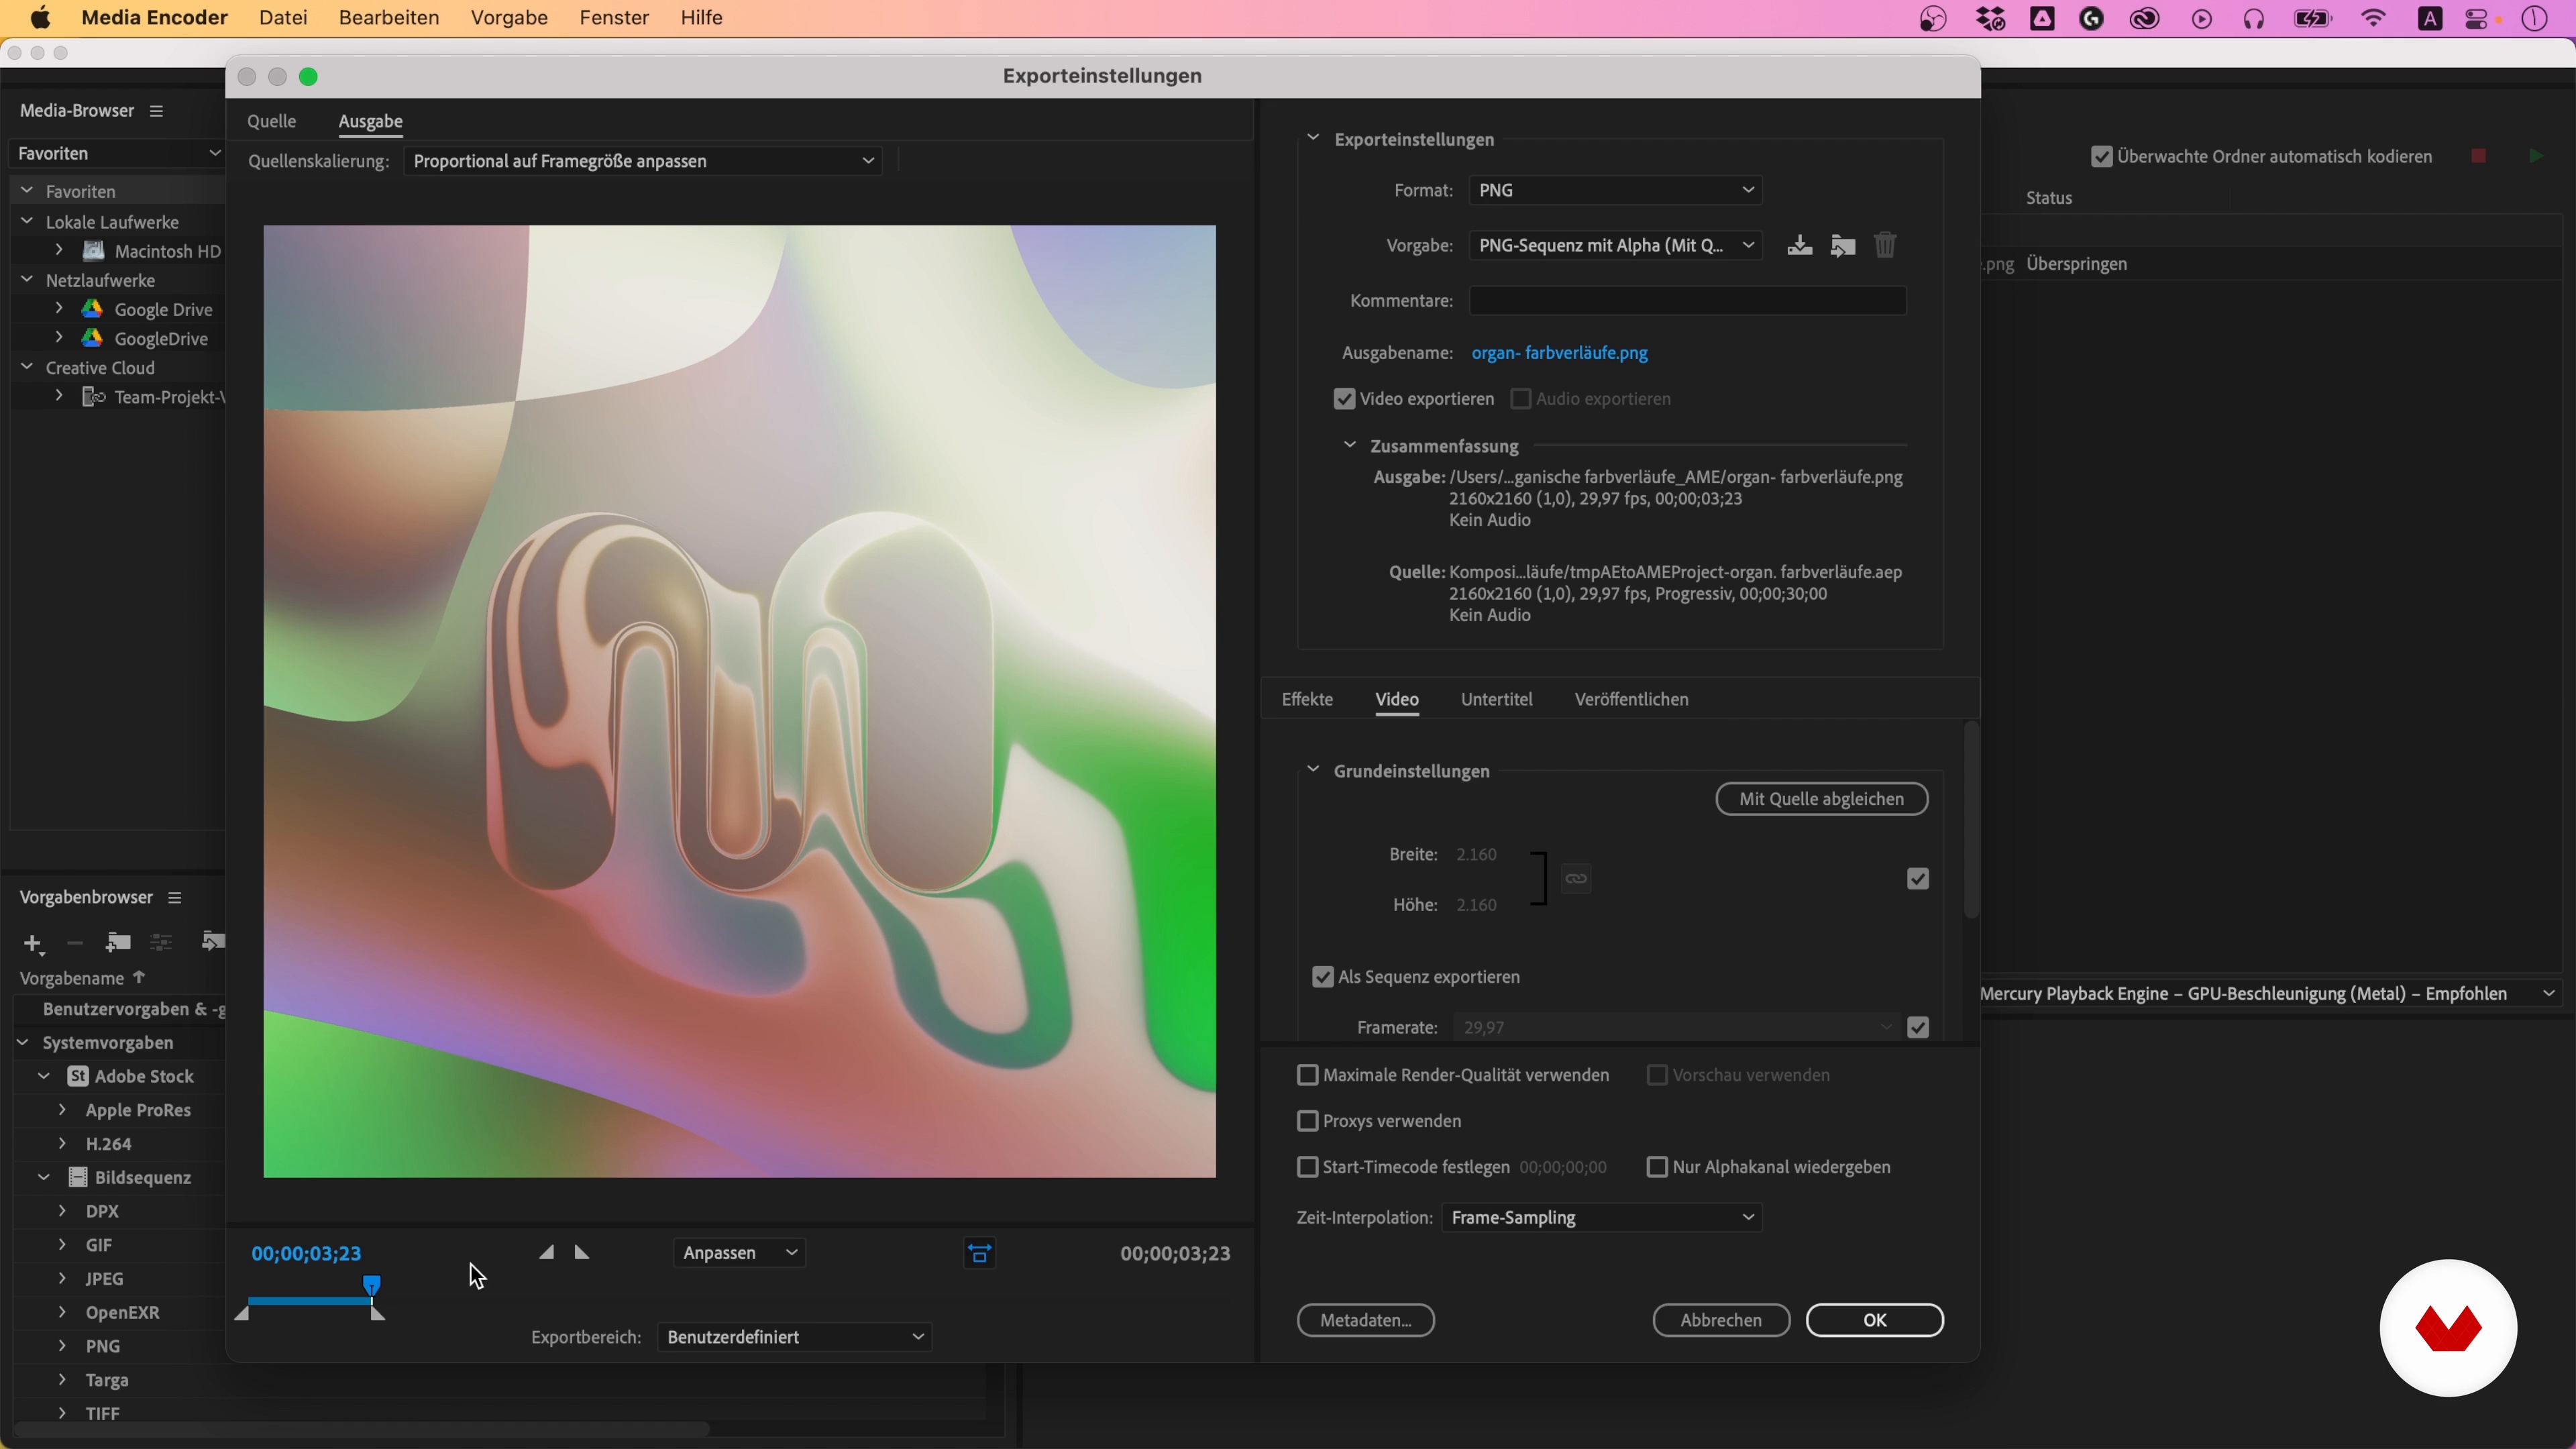Enable Nur Alphakanal wiedergeben checkbox
The image size is (2576, 1449).
tap(1657, 1167)
